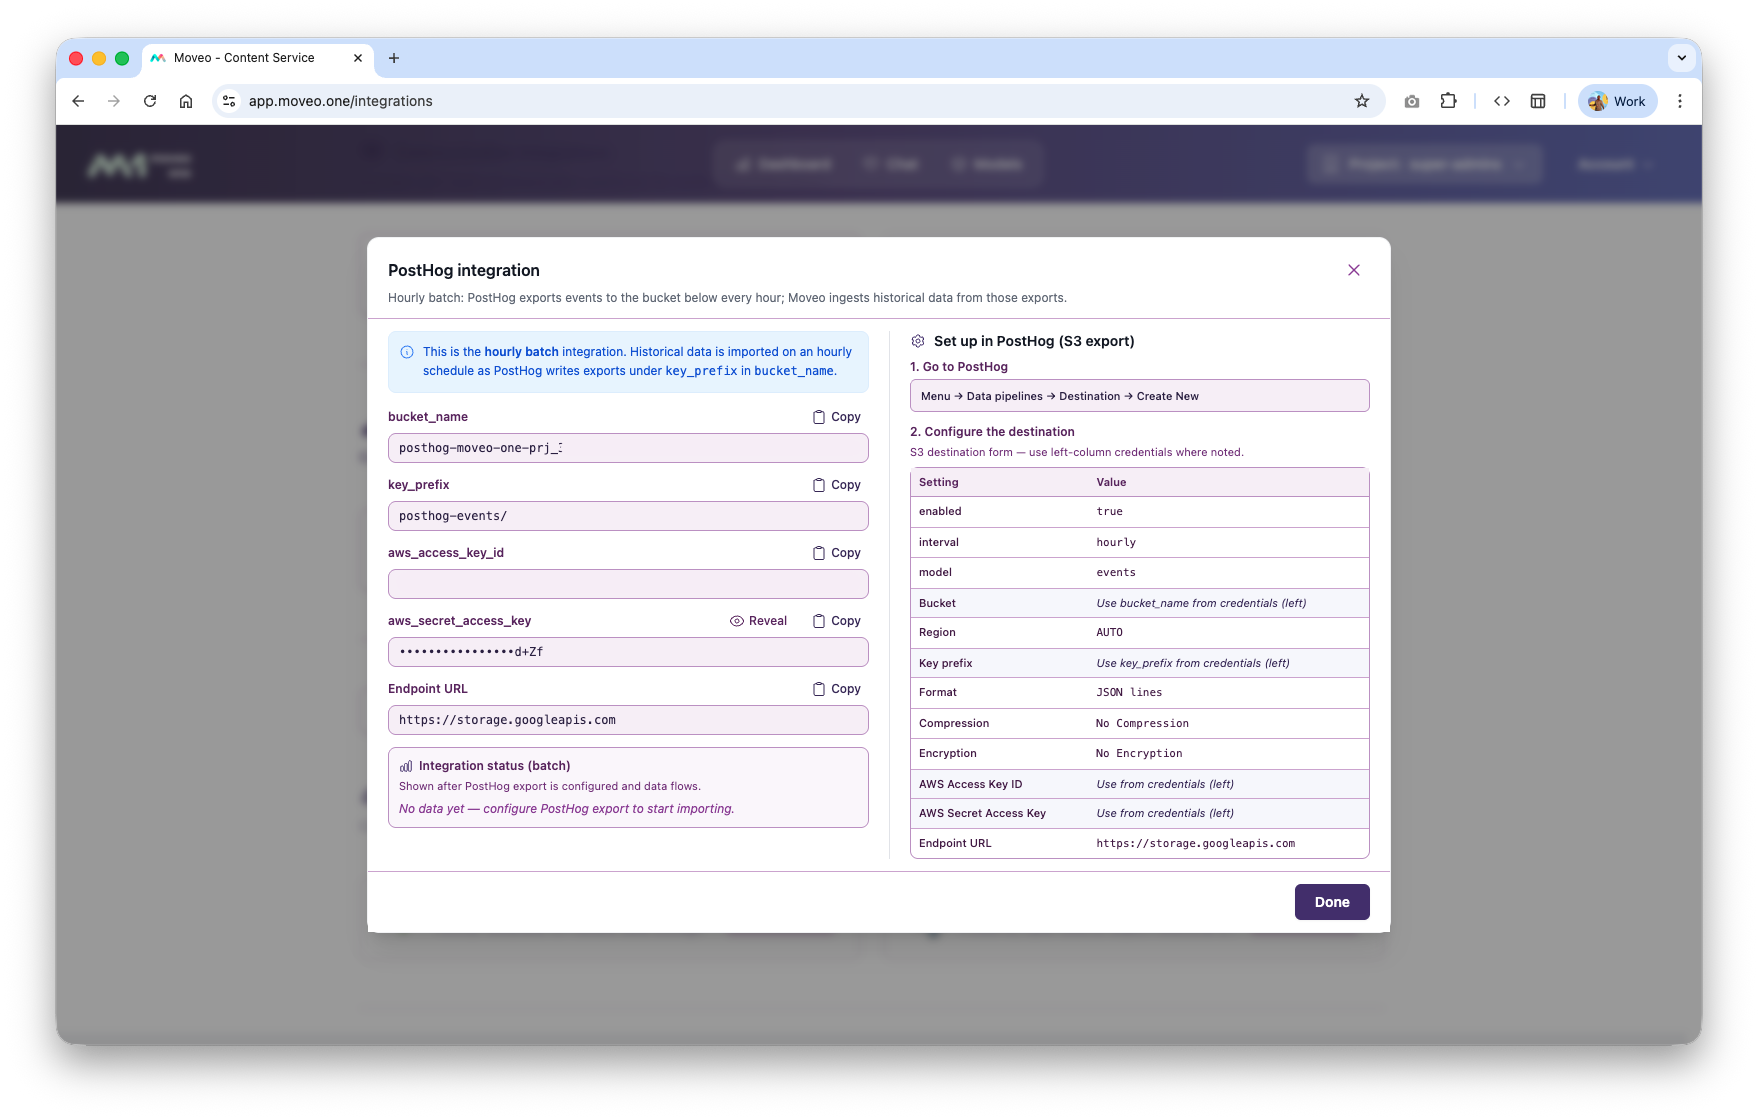Screen dimensions: 1758x1119
Task: Go back to the previous page
Action: (x=78, y=101)
